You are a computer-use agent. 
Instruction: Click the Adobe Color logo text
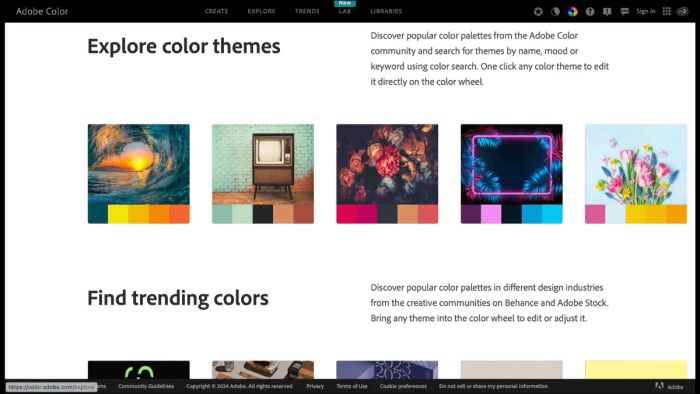tap(42, 11)
